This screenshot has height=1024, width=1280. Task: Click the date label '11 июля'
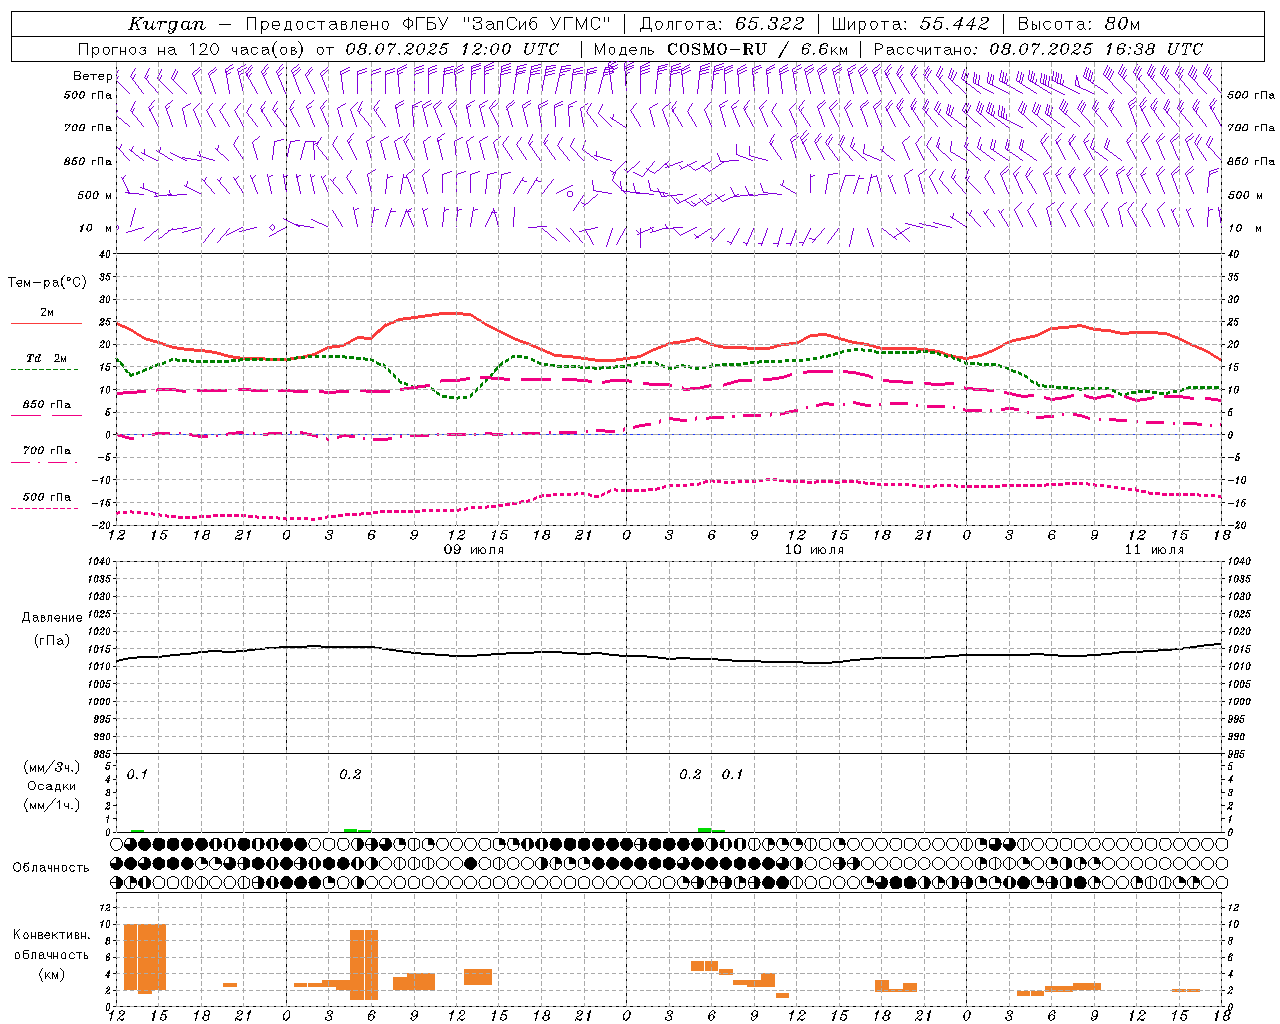click(1154, 550)
